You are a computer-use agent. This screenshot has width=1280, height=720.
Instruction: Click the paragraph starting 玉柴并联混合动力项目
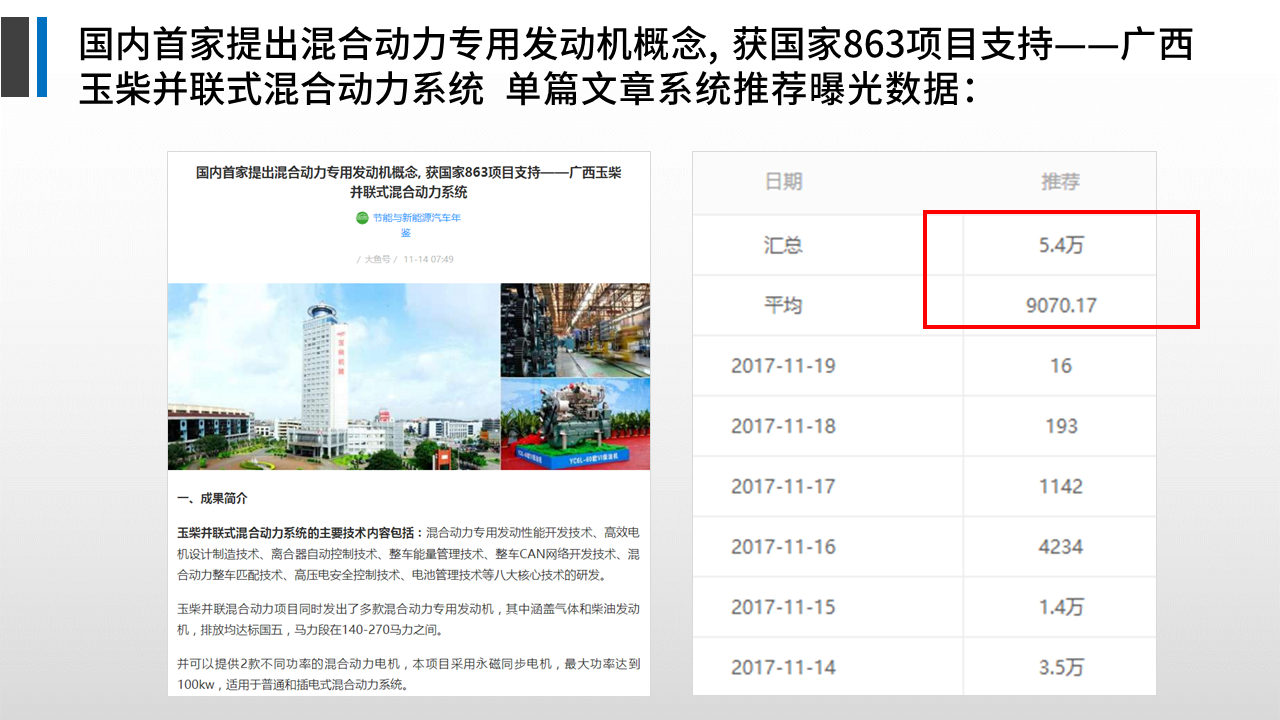408,620
